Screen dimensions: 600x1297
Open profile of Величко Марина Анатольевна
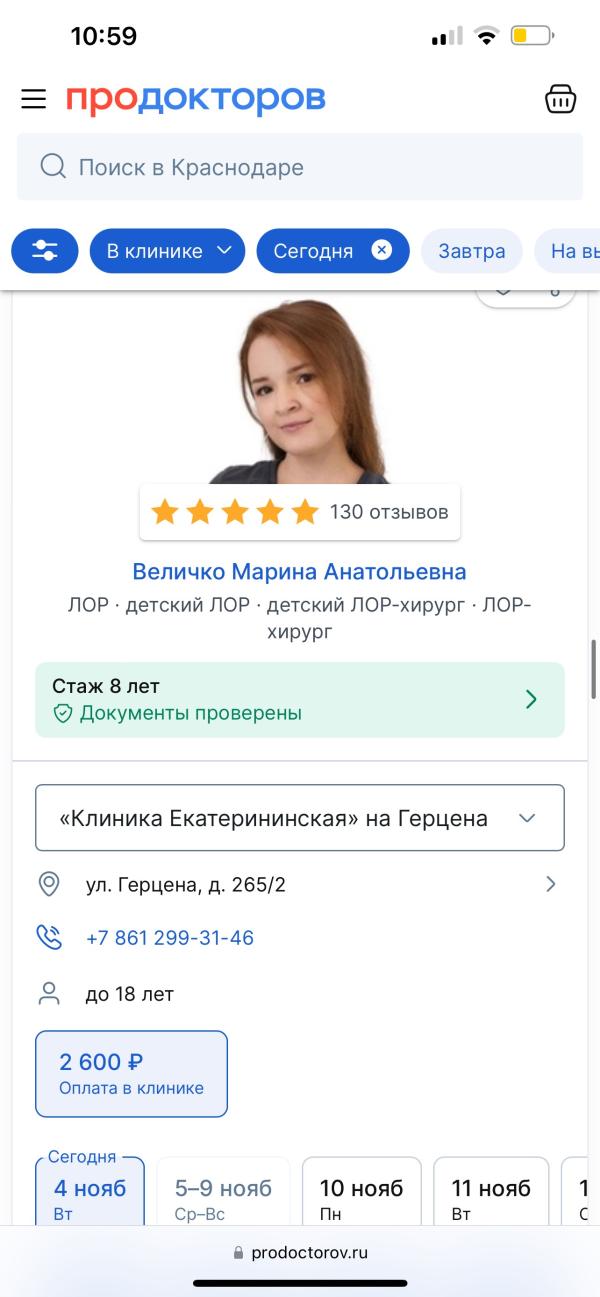point(300,571)
